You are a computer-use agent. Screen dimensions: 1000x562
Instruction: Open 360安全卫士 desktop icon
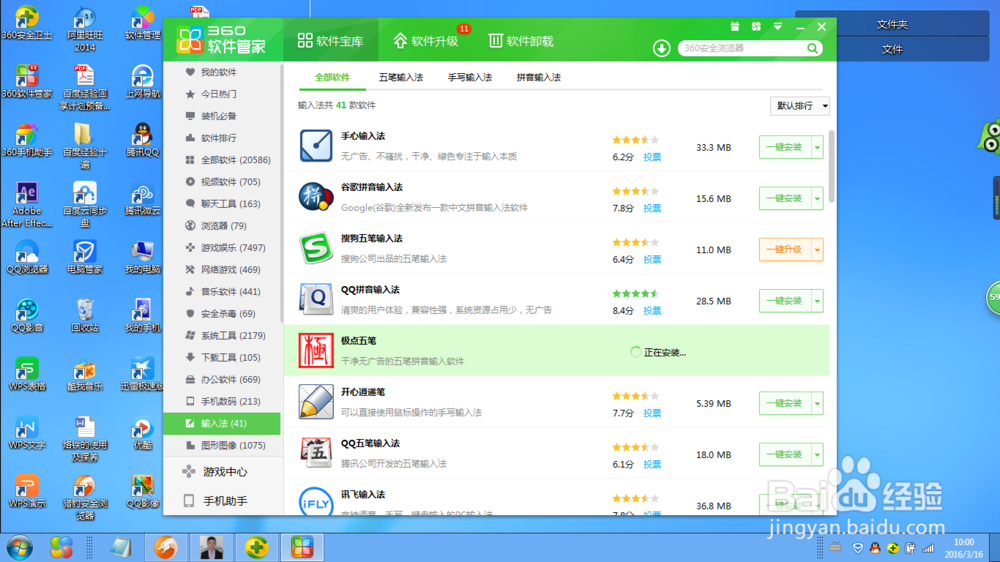coord(27,24)
